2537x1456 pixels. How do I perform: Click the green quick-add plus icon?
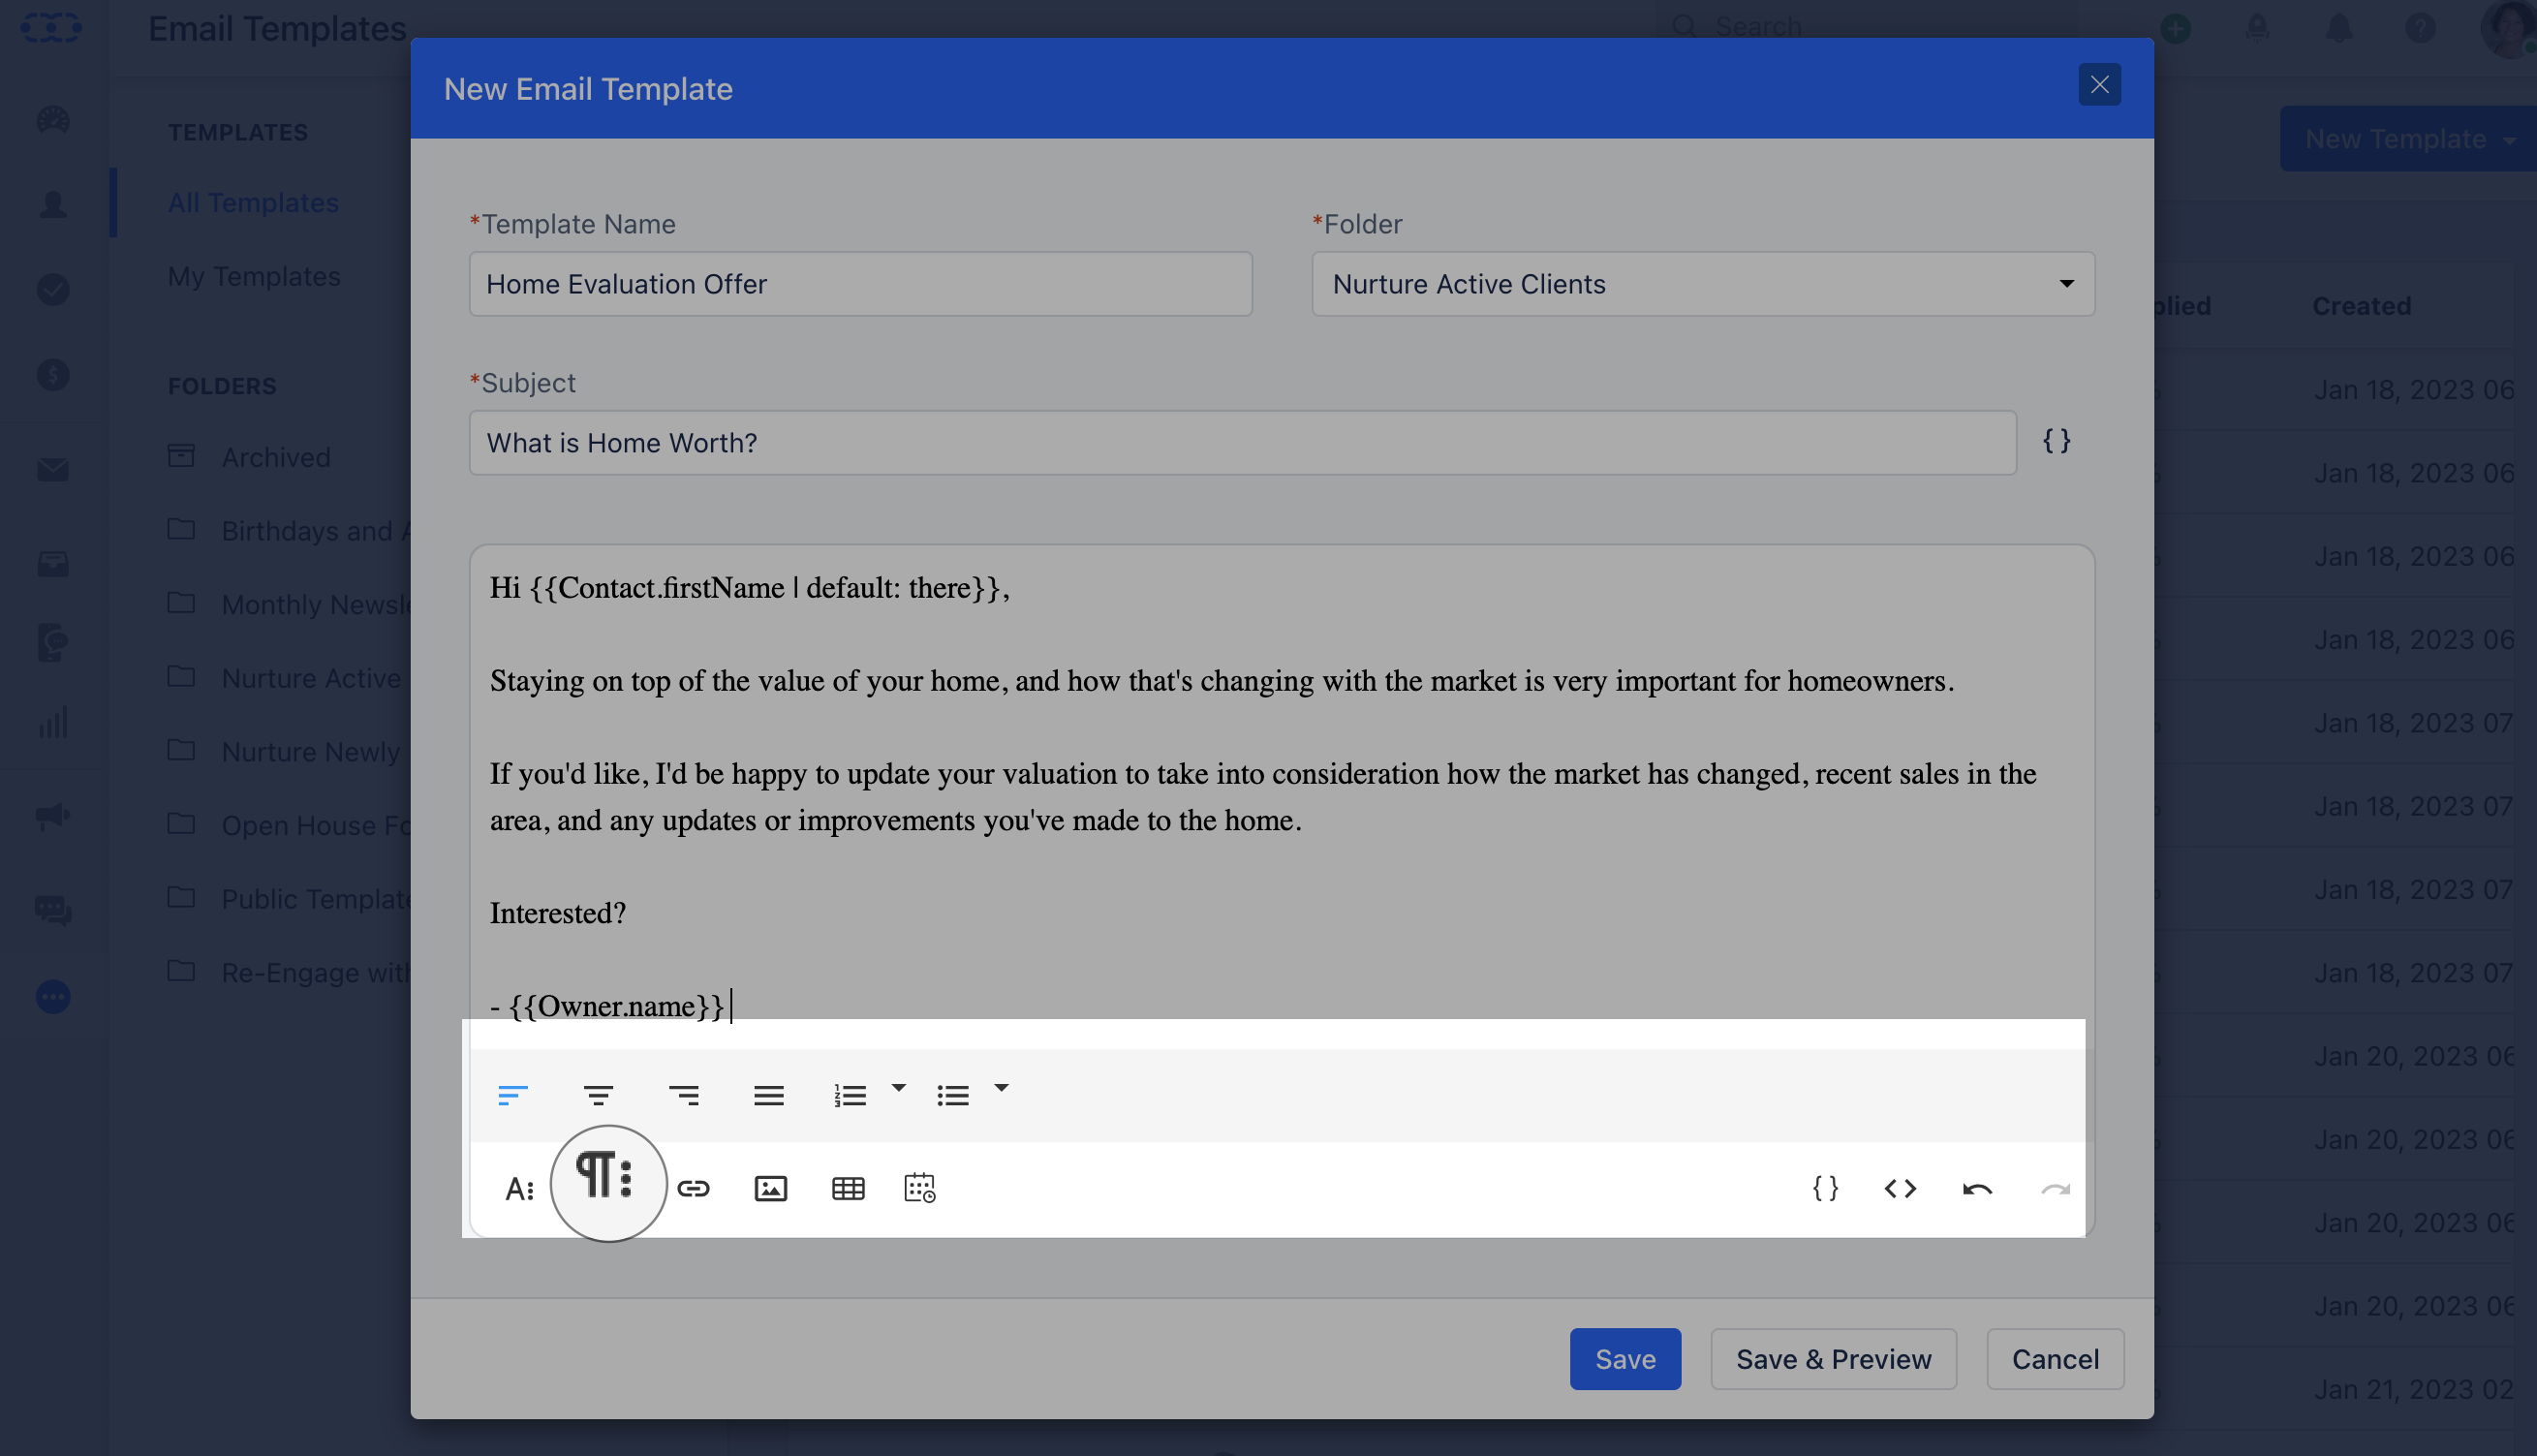tap(2176, 27)
